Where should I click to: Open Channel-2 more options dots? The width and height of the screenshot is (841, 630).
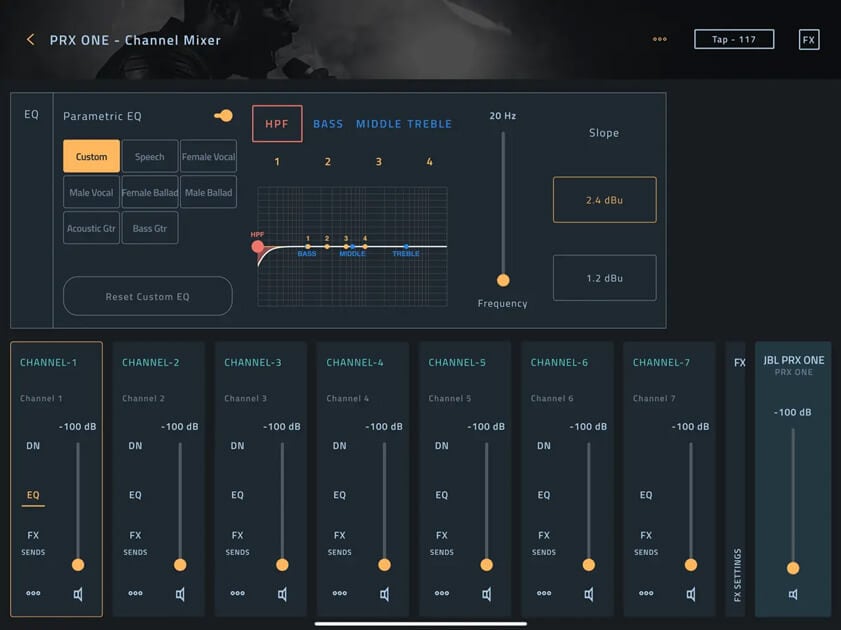point(135,593)
